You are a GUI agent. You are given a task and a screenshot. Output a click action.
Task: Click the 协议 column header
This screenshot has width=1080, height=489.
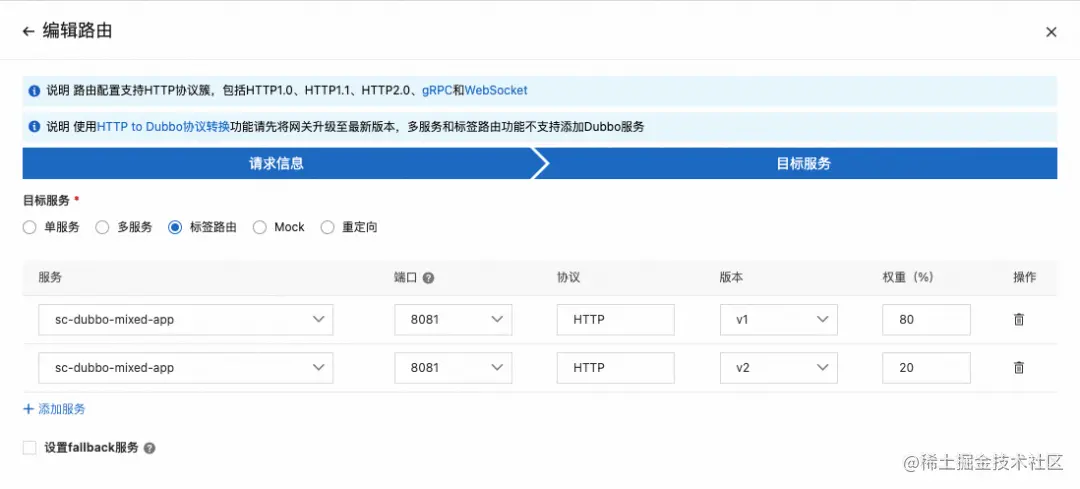[x=569, y=278]
